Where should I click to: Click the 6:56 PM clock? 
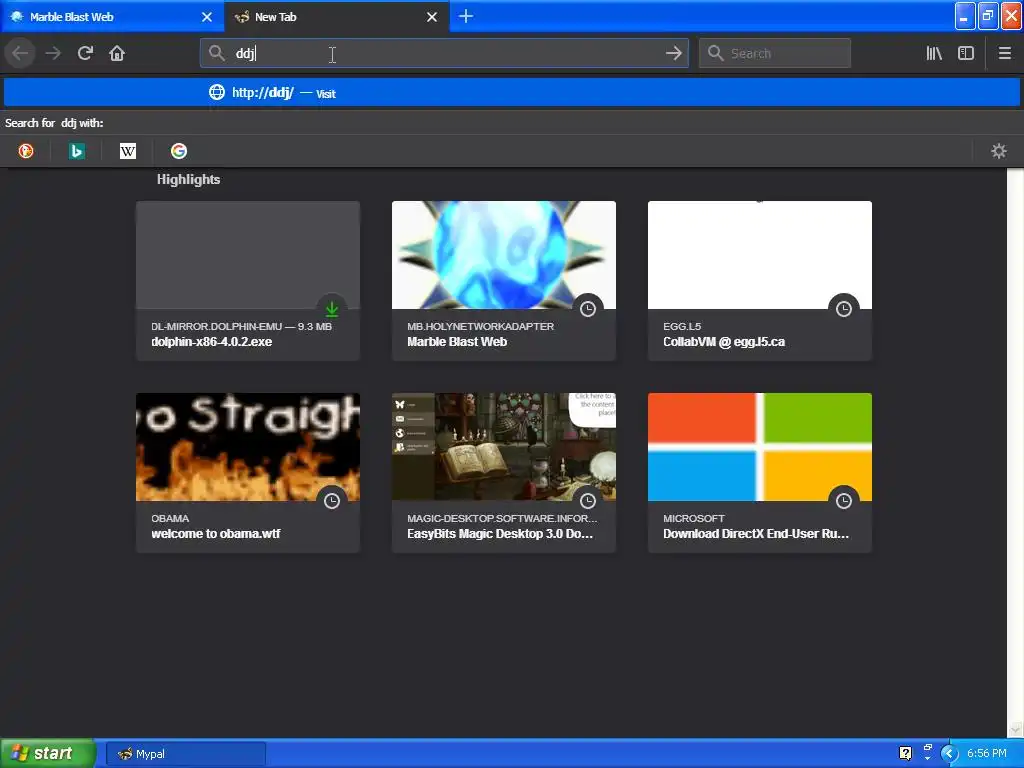(x=986, y=753)
